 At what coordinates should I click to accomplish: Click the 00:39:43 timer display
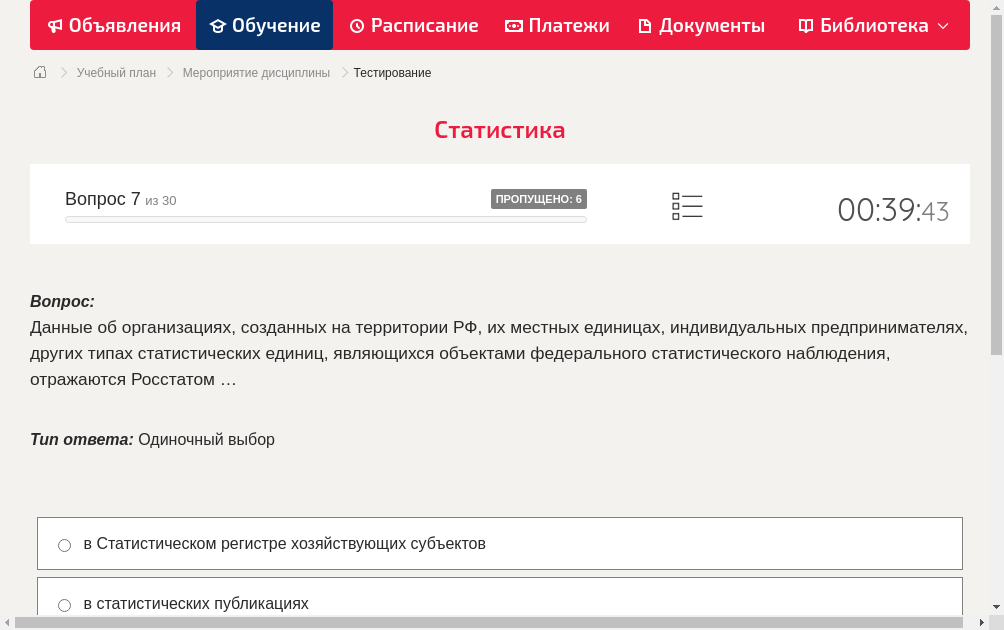coord(893,210)
